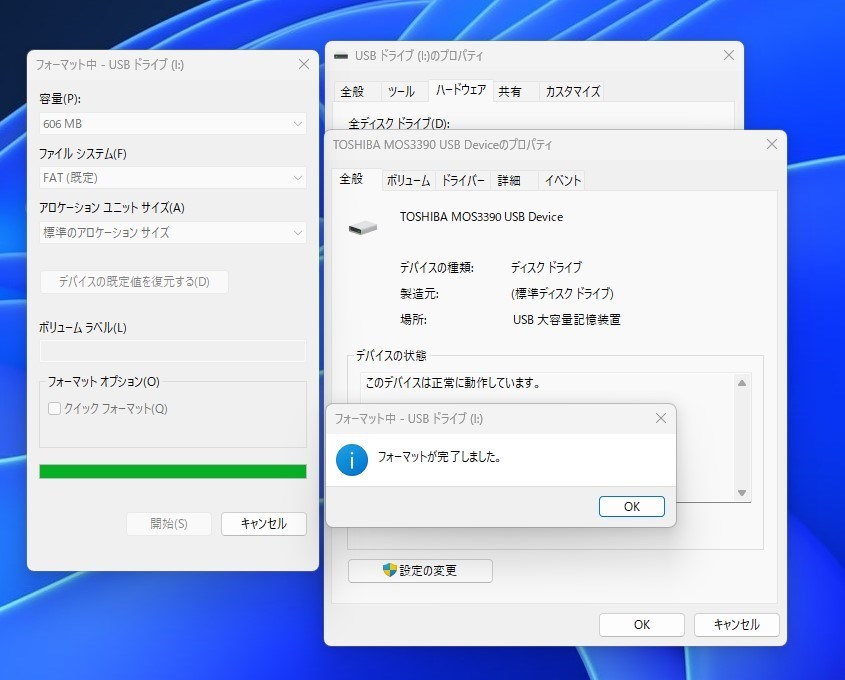The height and width of the screenshot is (680, 845).
Task: Click the TOSHIBA USB Device disk drive icon
Action: click(363, 226)
